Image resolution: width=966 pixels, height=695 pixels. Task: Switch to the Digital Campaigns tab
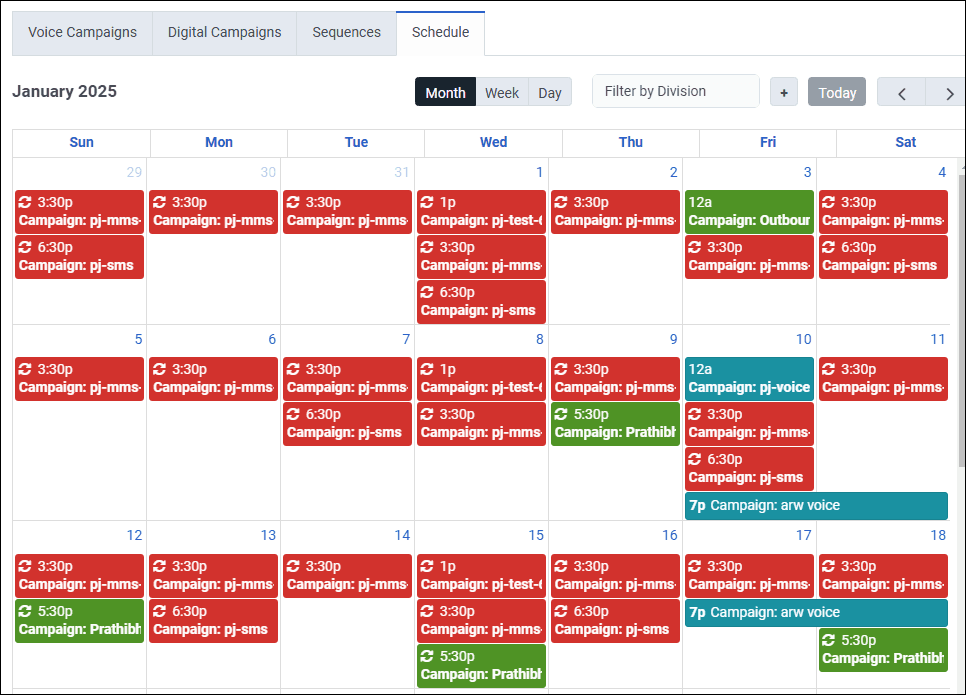224,32
